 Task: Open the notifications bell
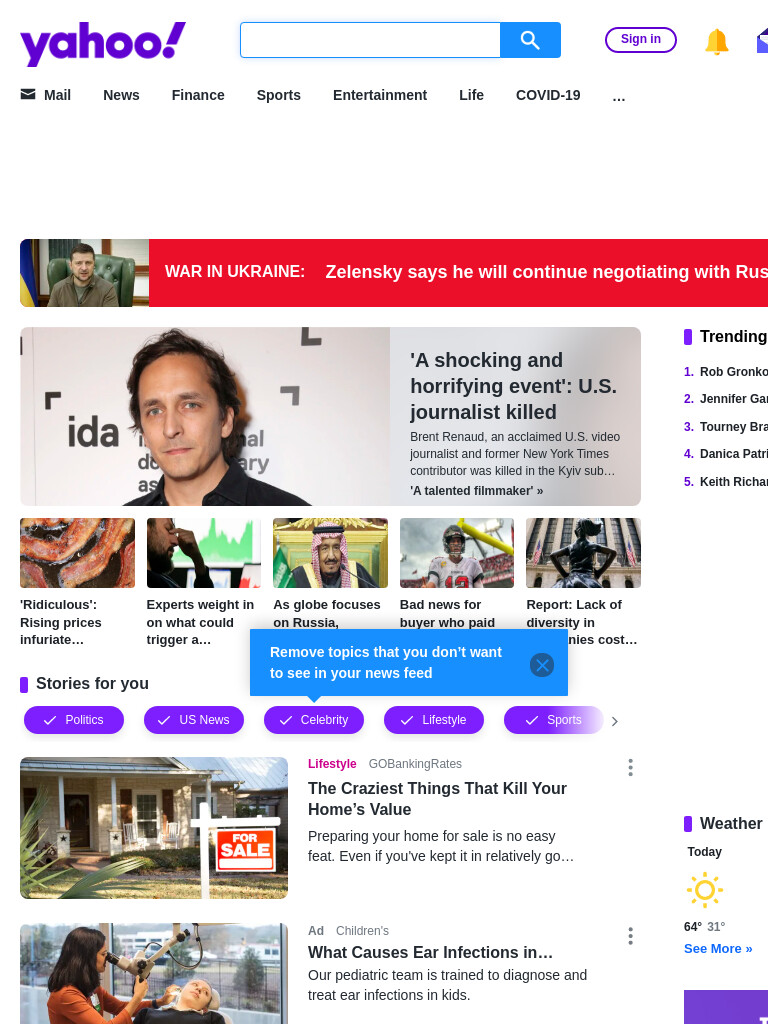click(x=716, y=41)
